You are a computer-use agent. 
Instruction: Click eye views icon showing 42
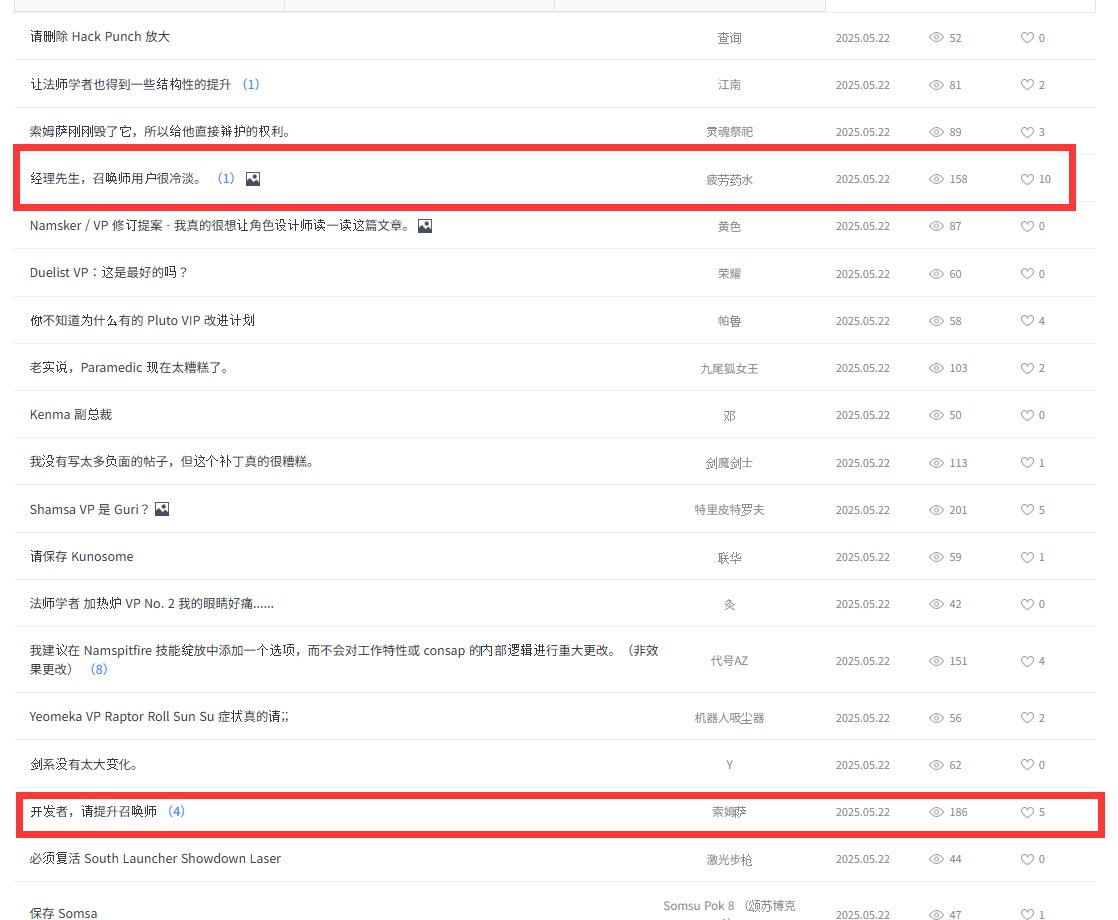[x=936, y=604]
